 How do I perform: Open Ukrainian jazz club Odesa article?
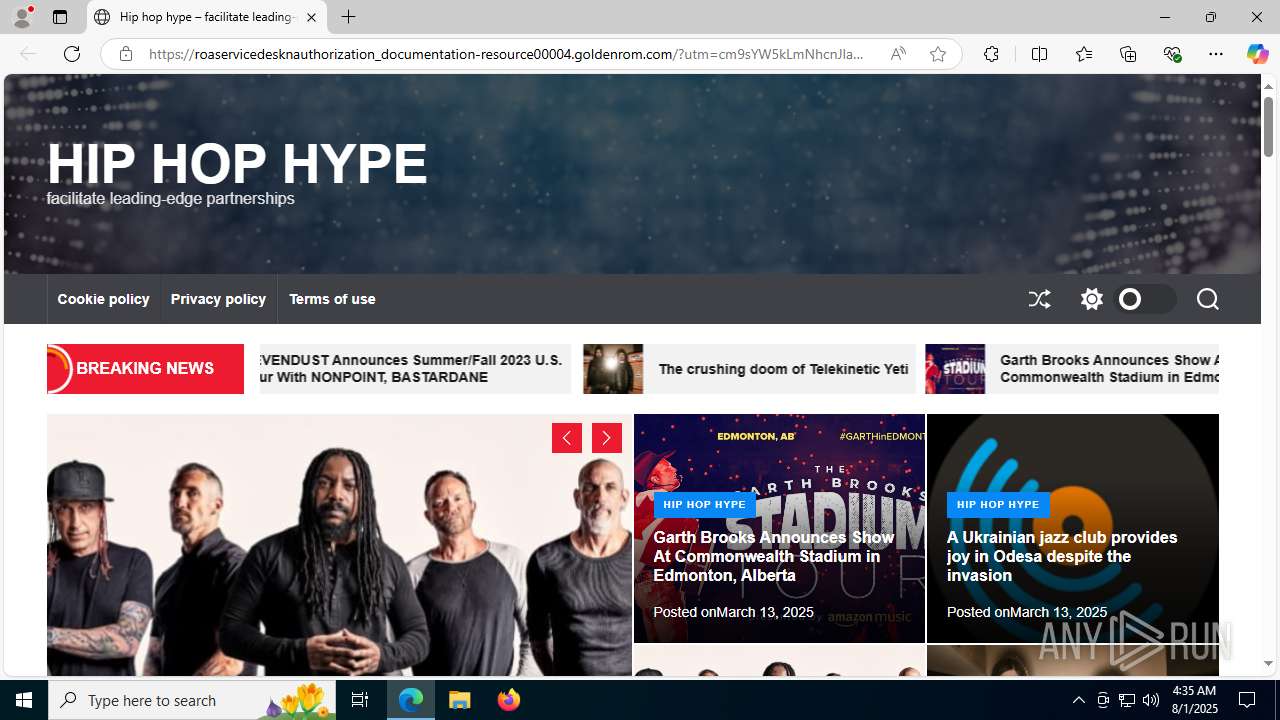[1062, 556]
